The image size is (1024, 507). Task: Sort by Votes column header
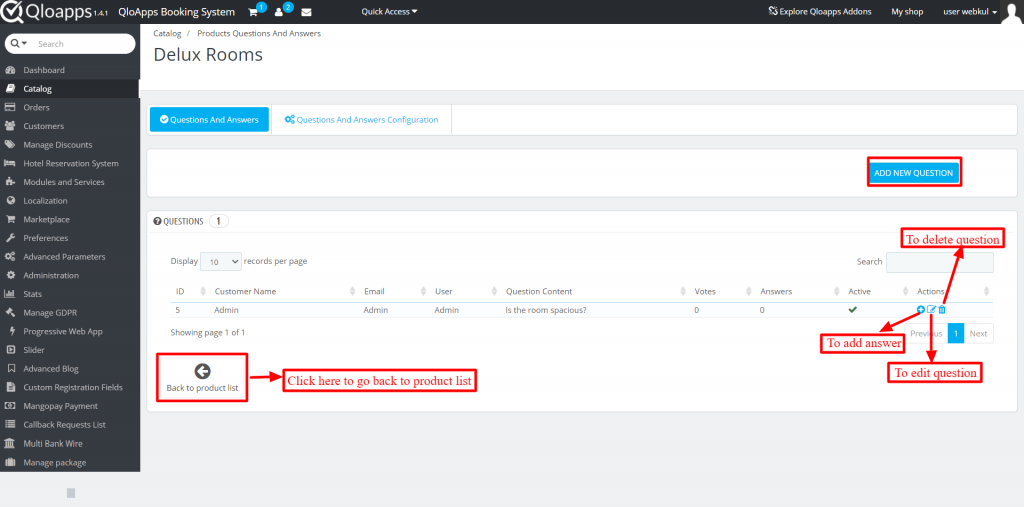point(705,291)
